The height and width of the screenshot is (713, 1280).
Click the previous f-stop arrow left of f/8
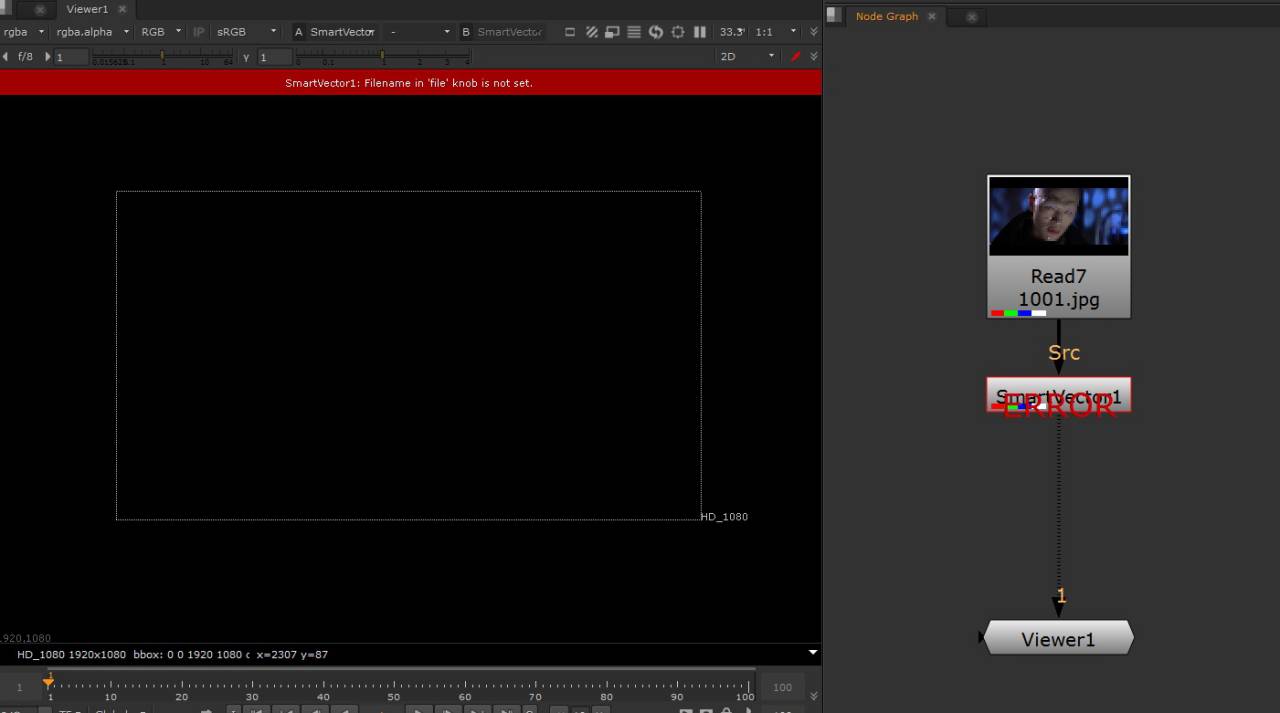(6, 57)
